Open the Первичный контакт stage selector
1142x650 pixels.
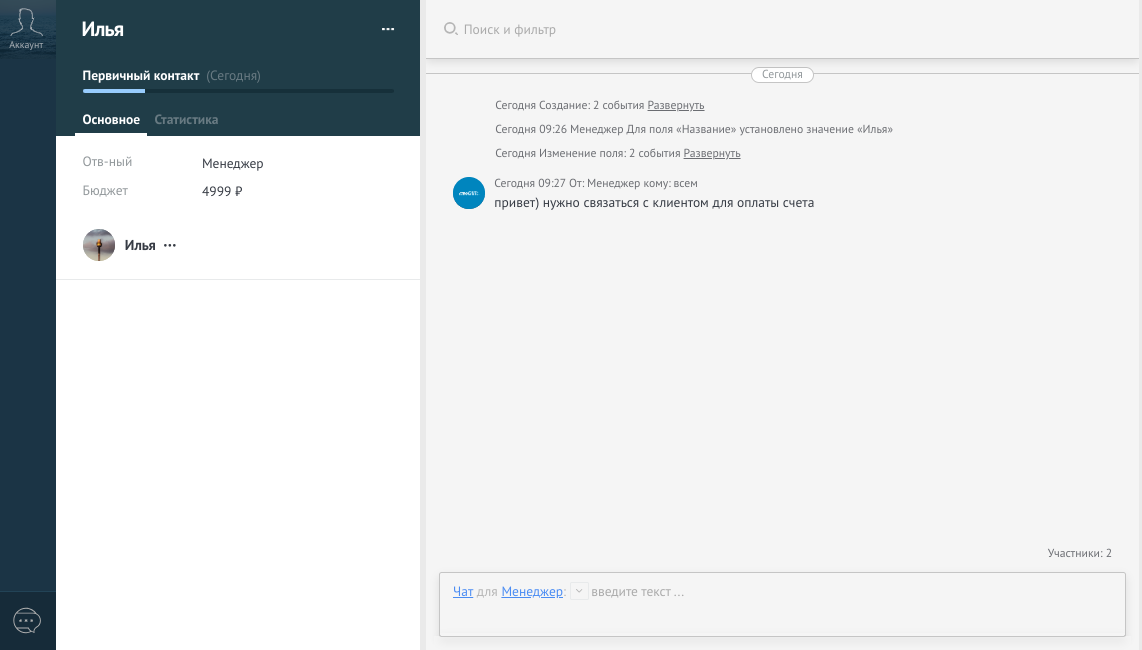tap(141, 76)
